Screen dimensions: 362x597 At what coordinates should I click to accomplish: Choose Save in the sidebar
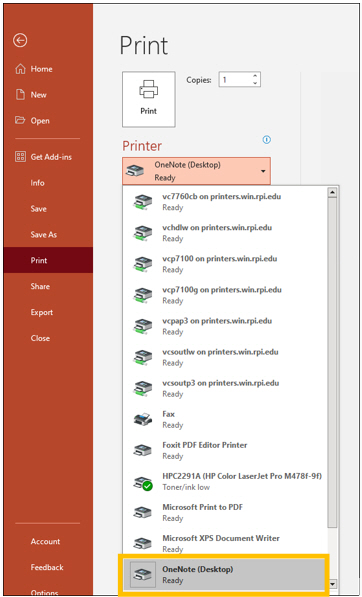coord(48,209)
